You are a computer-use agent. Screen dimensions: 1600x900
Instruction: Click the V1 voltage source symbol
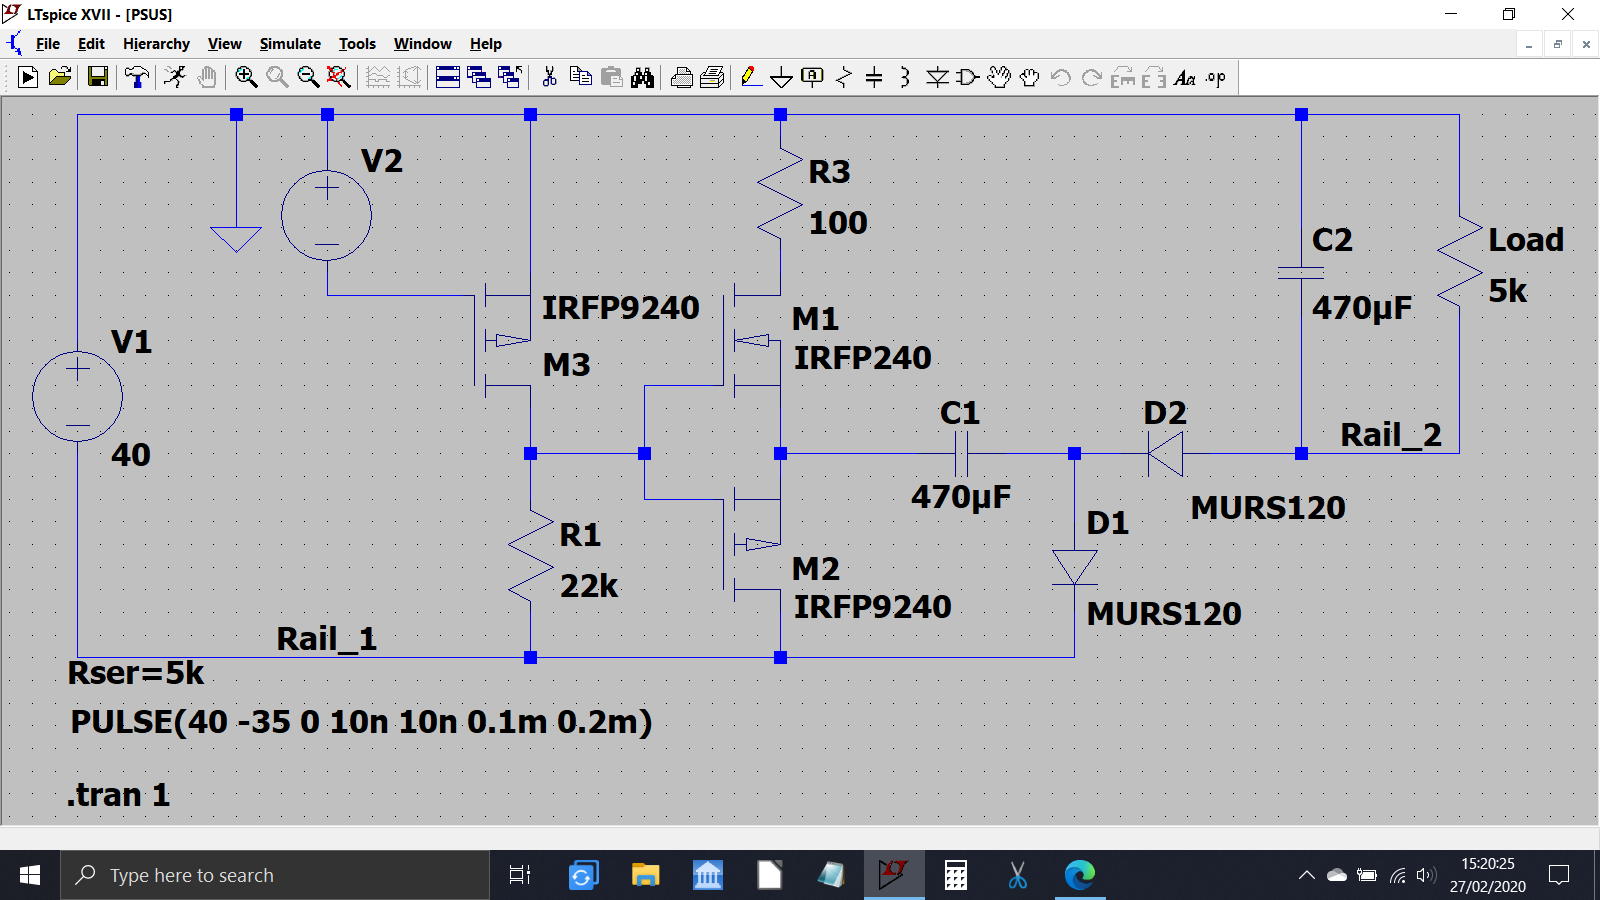pos(77,397)
